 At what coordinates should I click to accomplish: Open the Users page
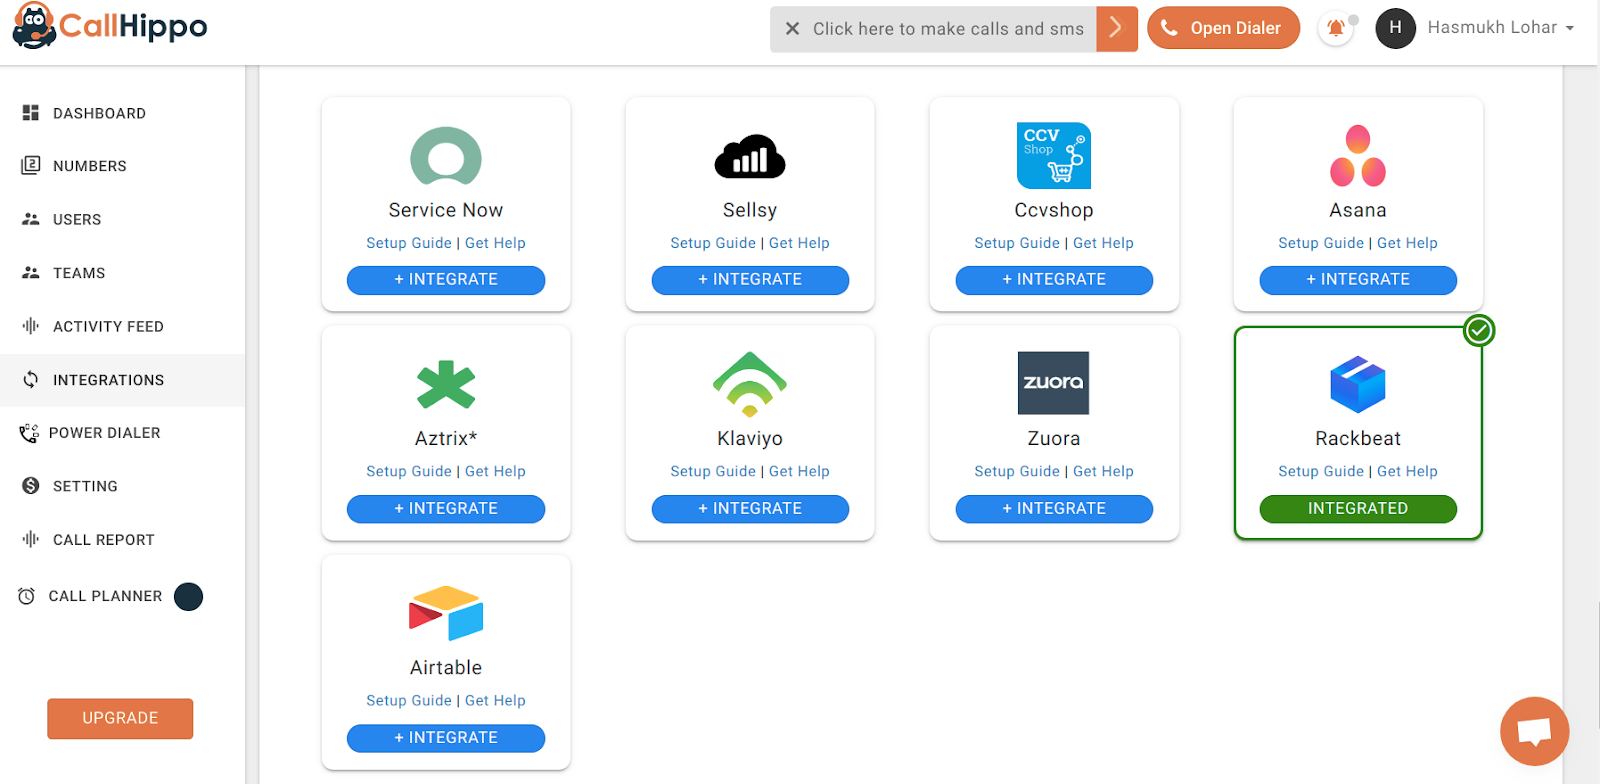pyautogui.click(x=122, y=219)
